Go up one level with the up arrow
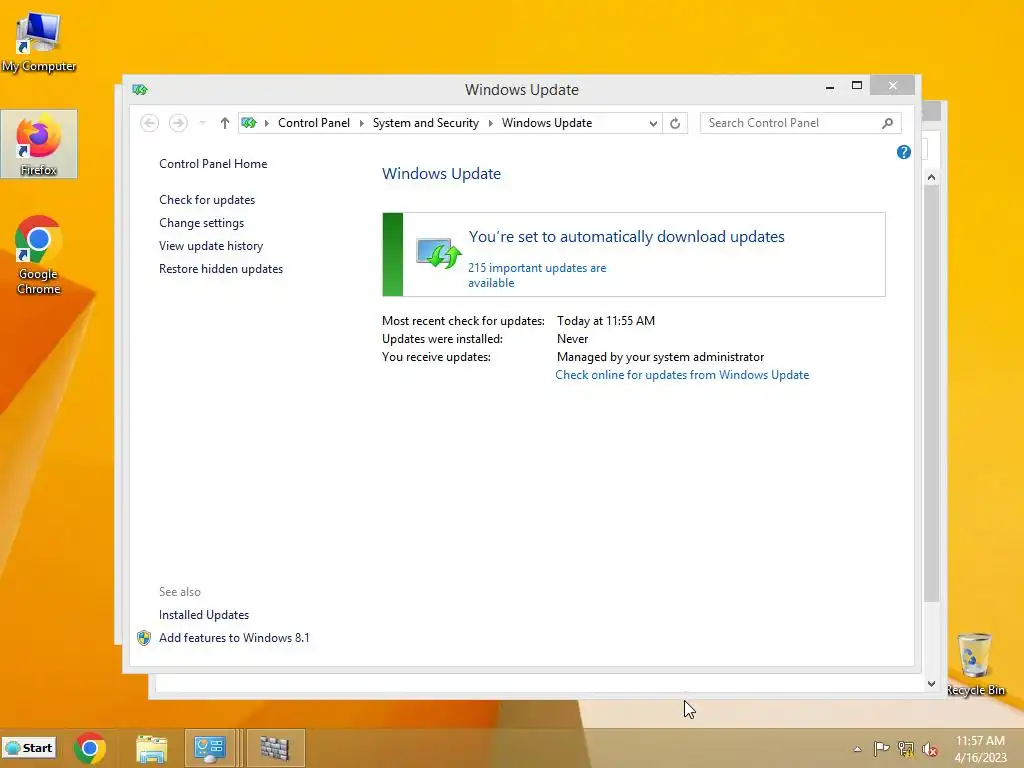The height and width of the screenshot is (768, 1024). coord(225,123)
